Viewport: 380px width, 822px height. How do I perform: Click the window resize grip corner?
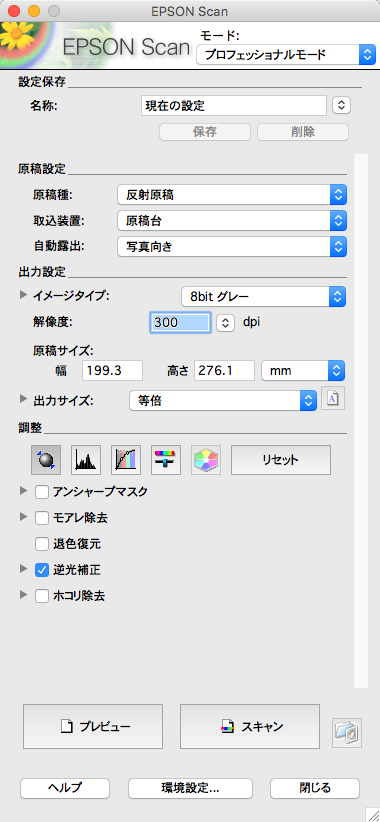[373, 815]
